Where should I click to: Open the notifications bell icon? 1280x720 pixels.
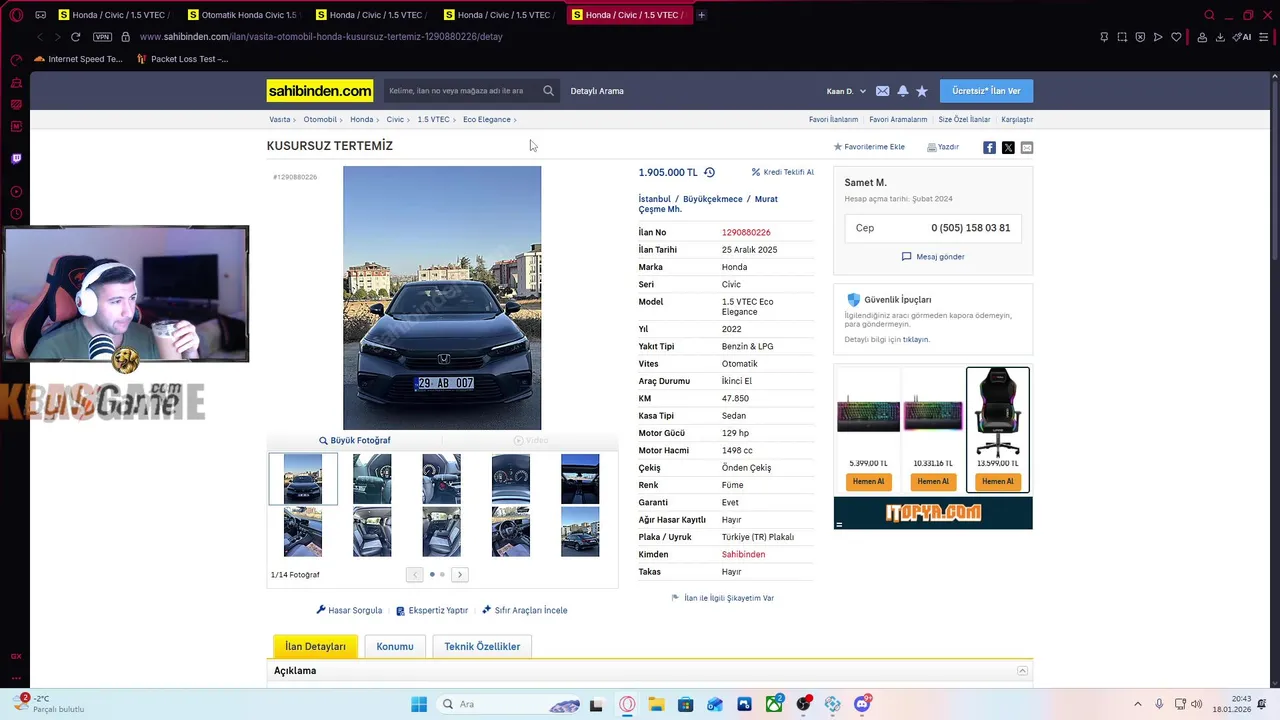903,91
